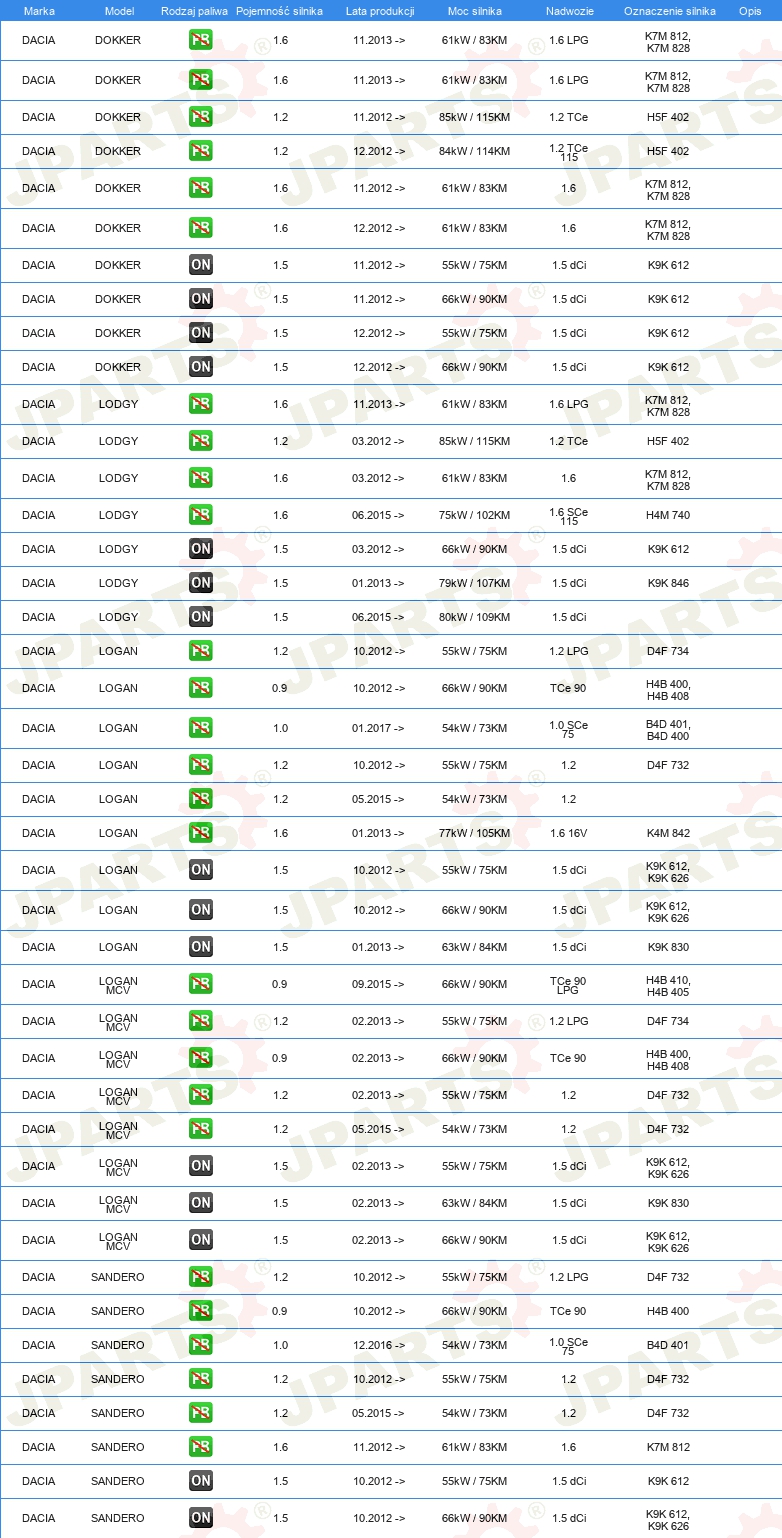Click engine code H4B 410, H4B 405
This screenshot has height=1538, width=782.
(668, 984)
